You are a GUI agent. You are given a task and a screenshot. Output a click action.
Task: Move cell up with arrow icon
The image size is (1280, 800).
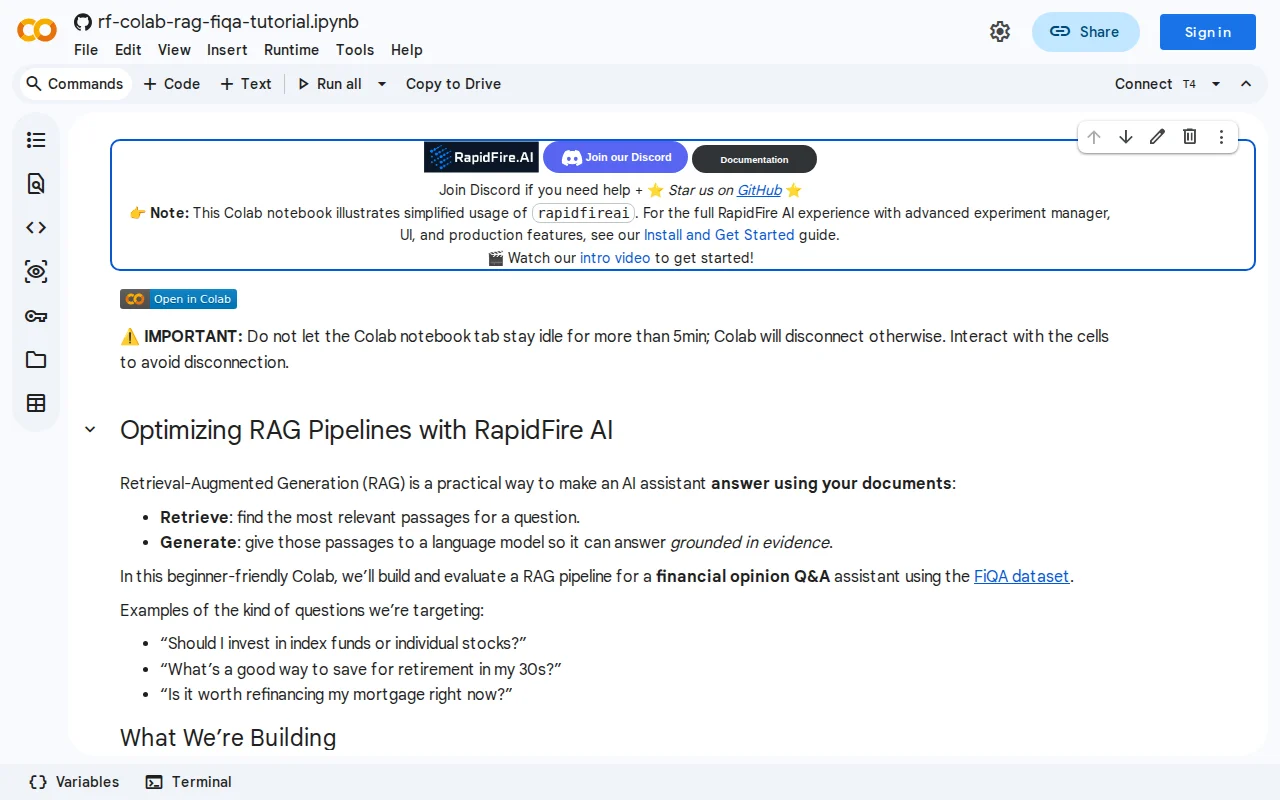1094,137
